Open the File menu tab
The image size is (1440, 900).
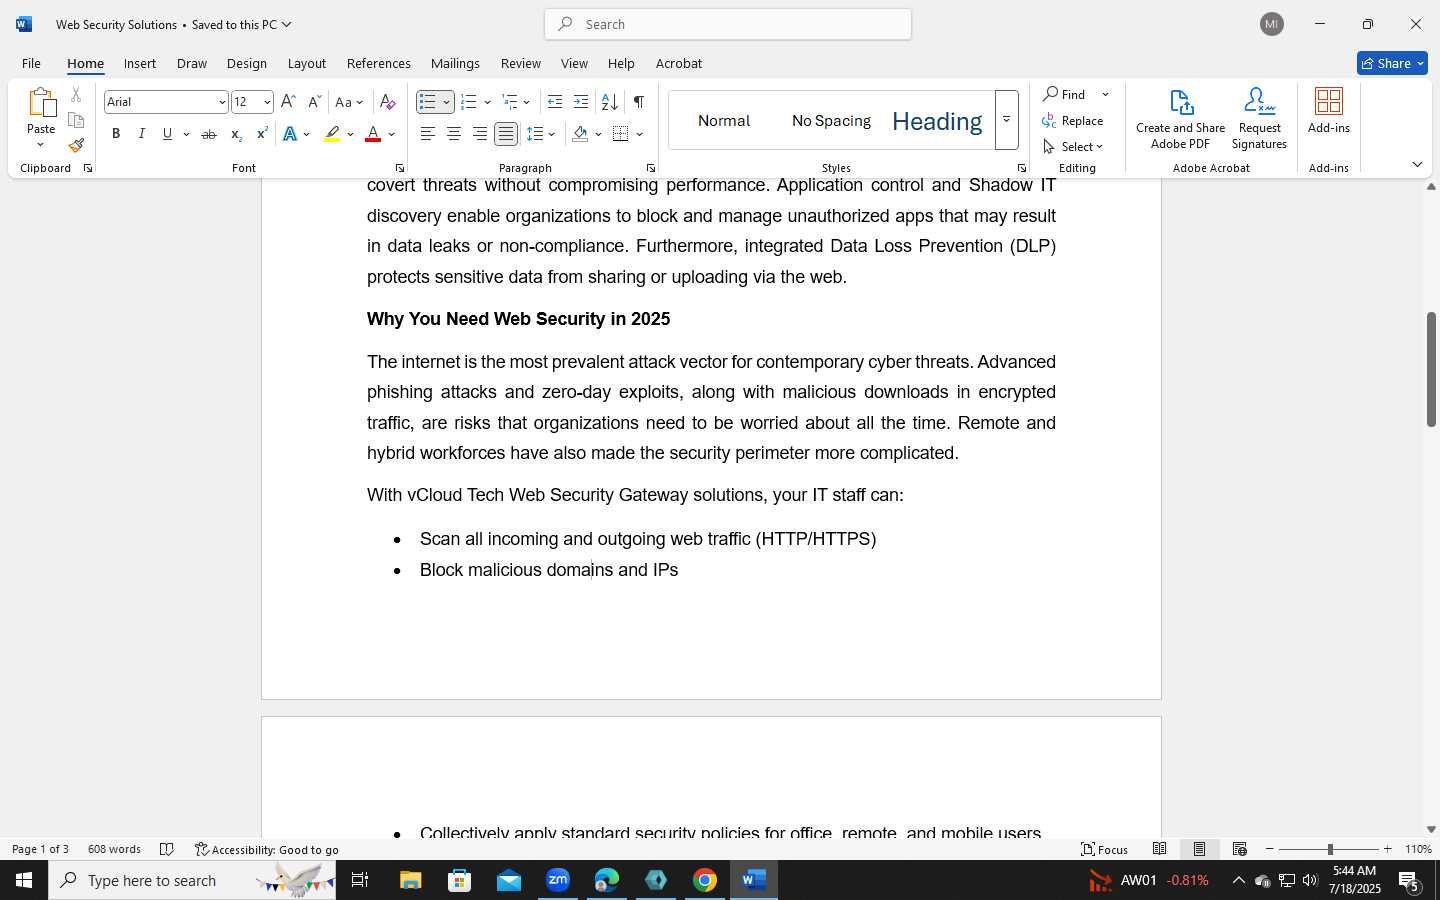[31, 63]
